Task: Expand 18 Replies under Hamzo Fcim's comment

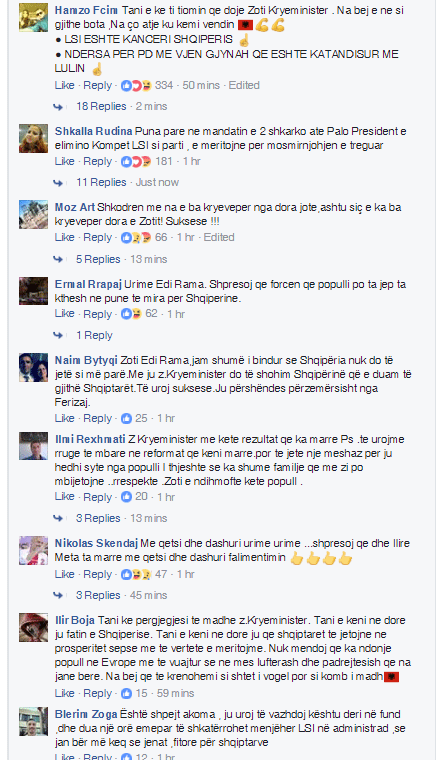Action: click(101, 106)
